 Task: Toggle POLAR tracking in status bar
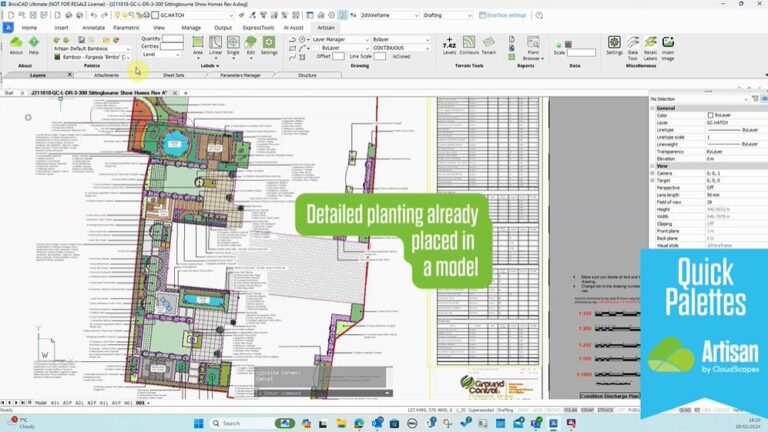pyautogui.click(x=569, y=409)
